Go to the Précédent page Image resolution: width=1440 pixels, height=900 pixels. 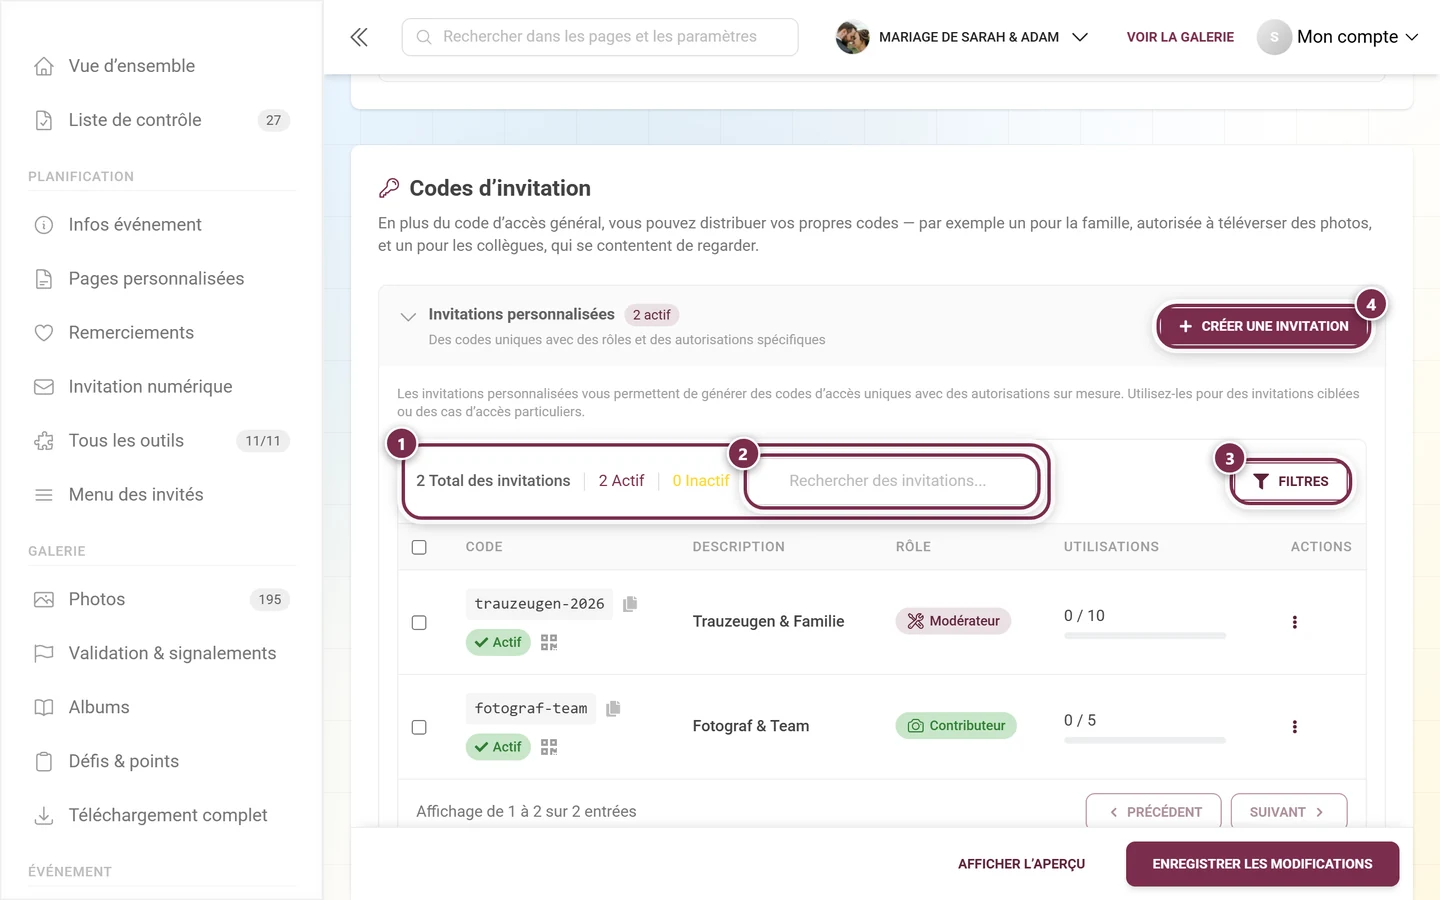click(1153, 812)
